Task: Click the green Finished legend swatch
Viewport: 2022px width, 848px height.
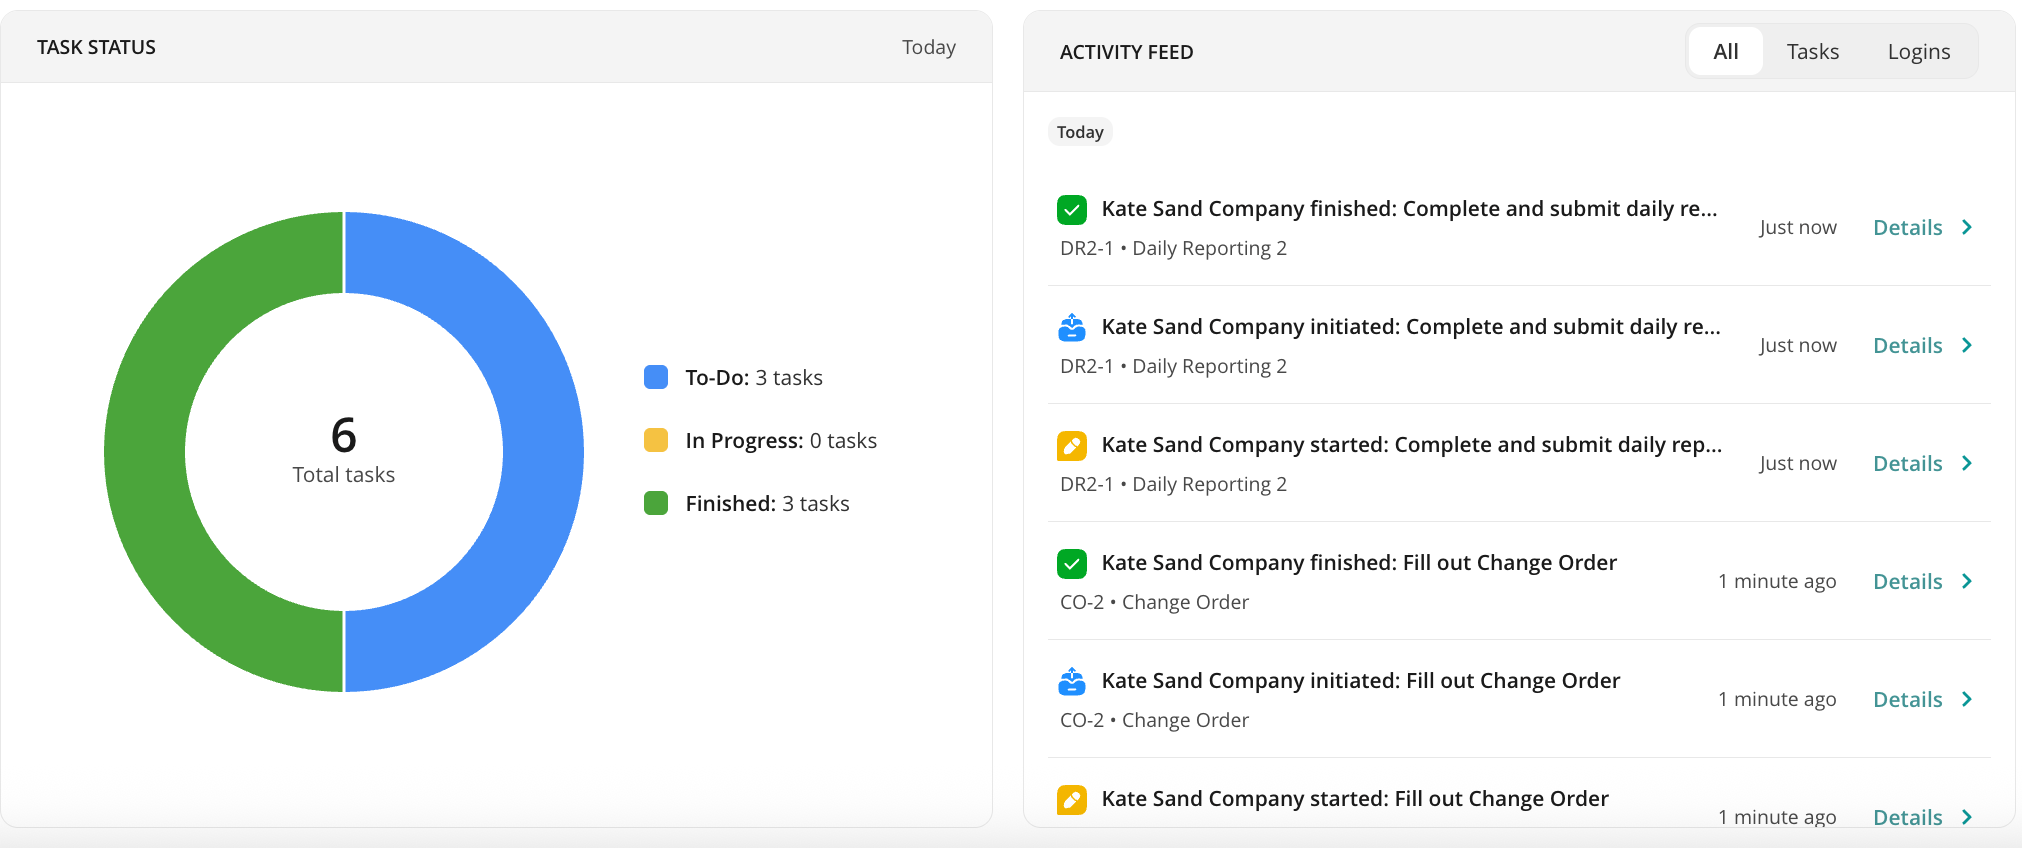Action: [656, 504]
